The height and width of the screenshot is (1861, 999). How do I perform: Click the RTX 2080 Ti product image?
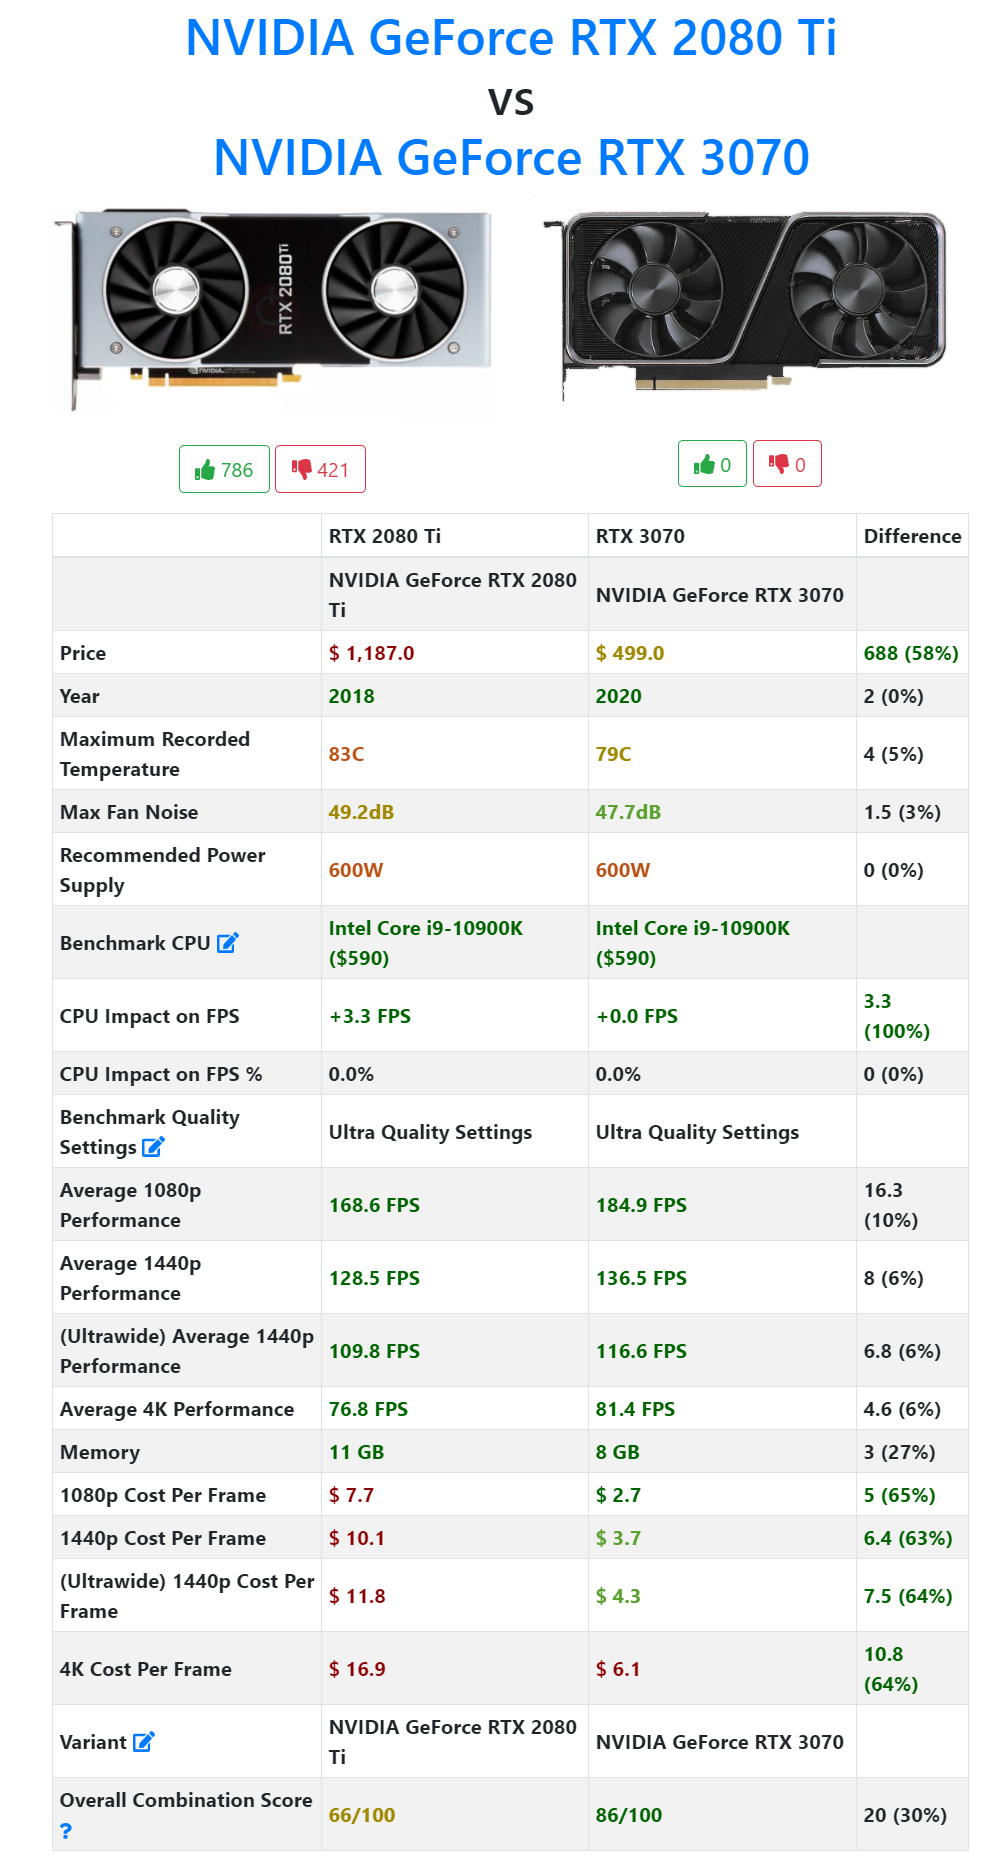(272, 310)
